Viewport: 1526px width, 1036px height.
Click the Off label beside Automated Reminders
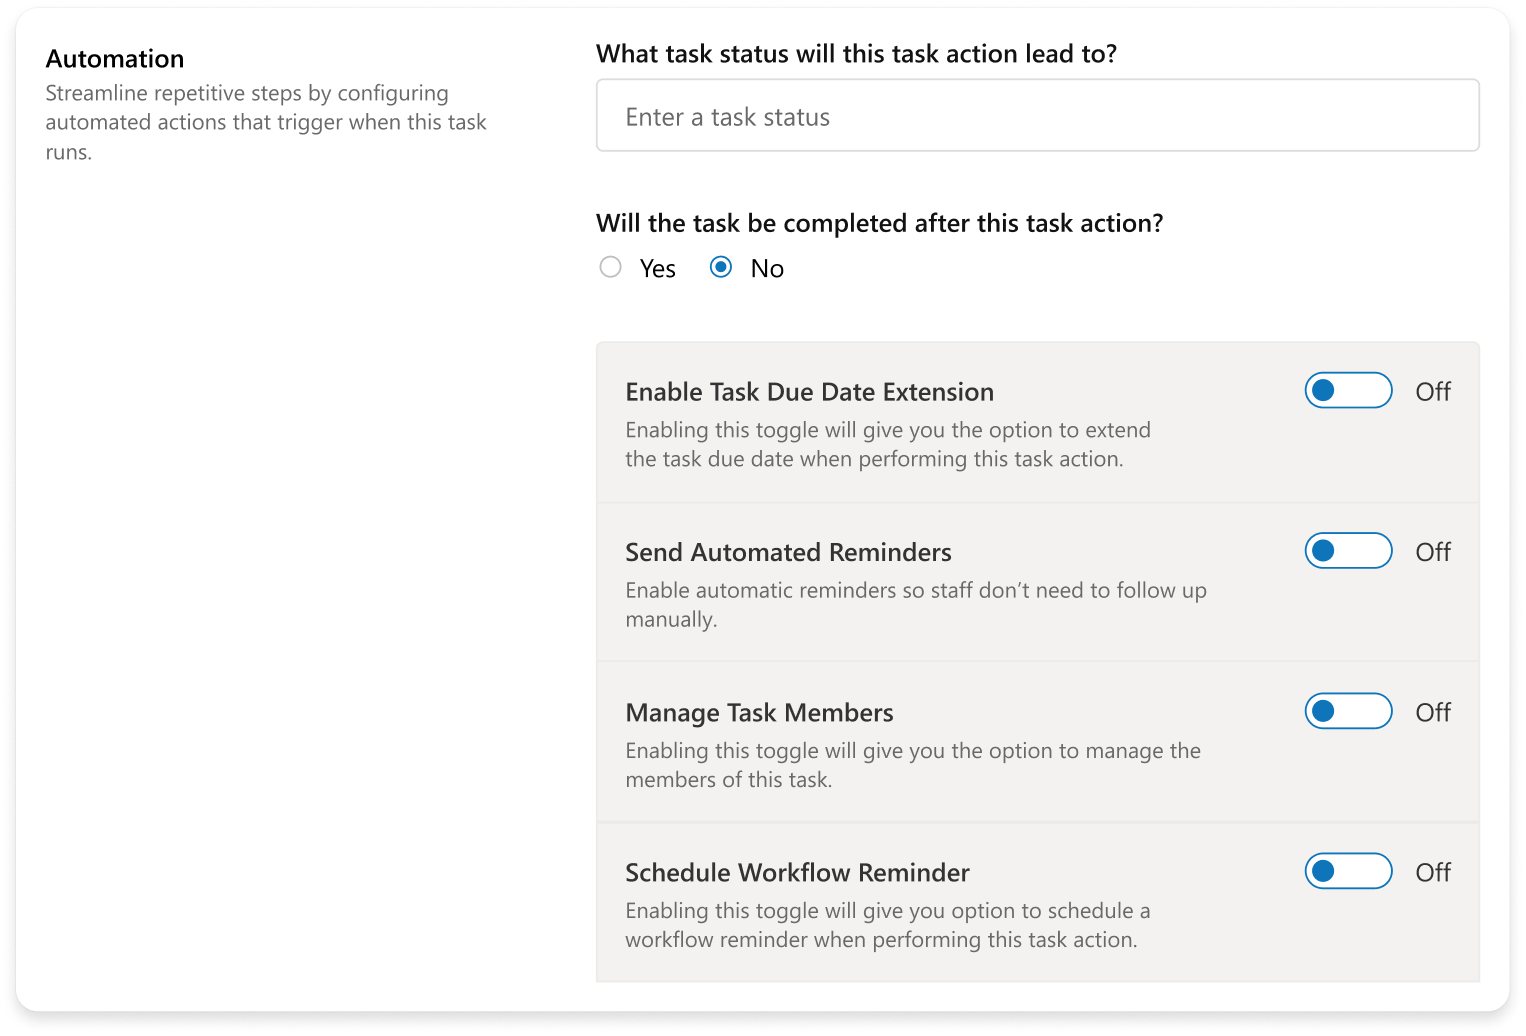[1432, 552]
